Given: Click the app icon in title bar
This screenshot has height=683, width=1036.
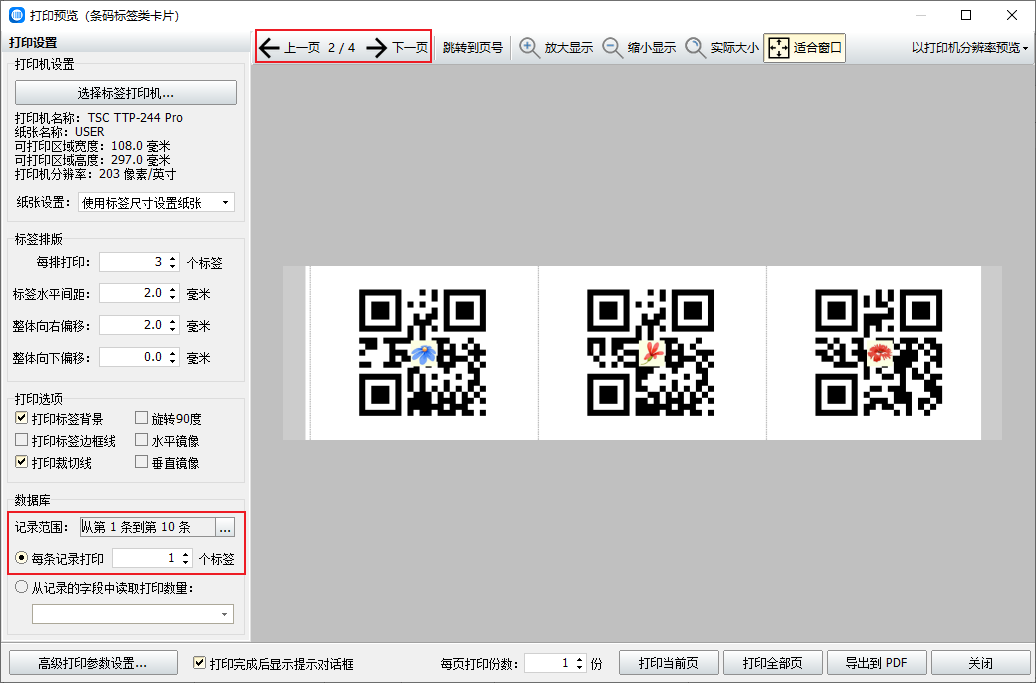Looking at the screenshot, I should pos(16,15).
